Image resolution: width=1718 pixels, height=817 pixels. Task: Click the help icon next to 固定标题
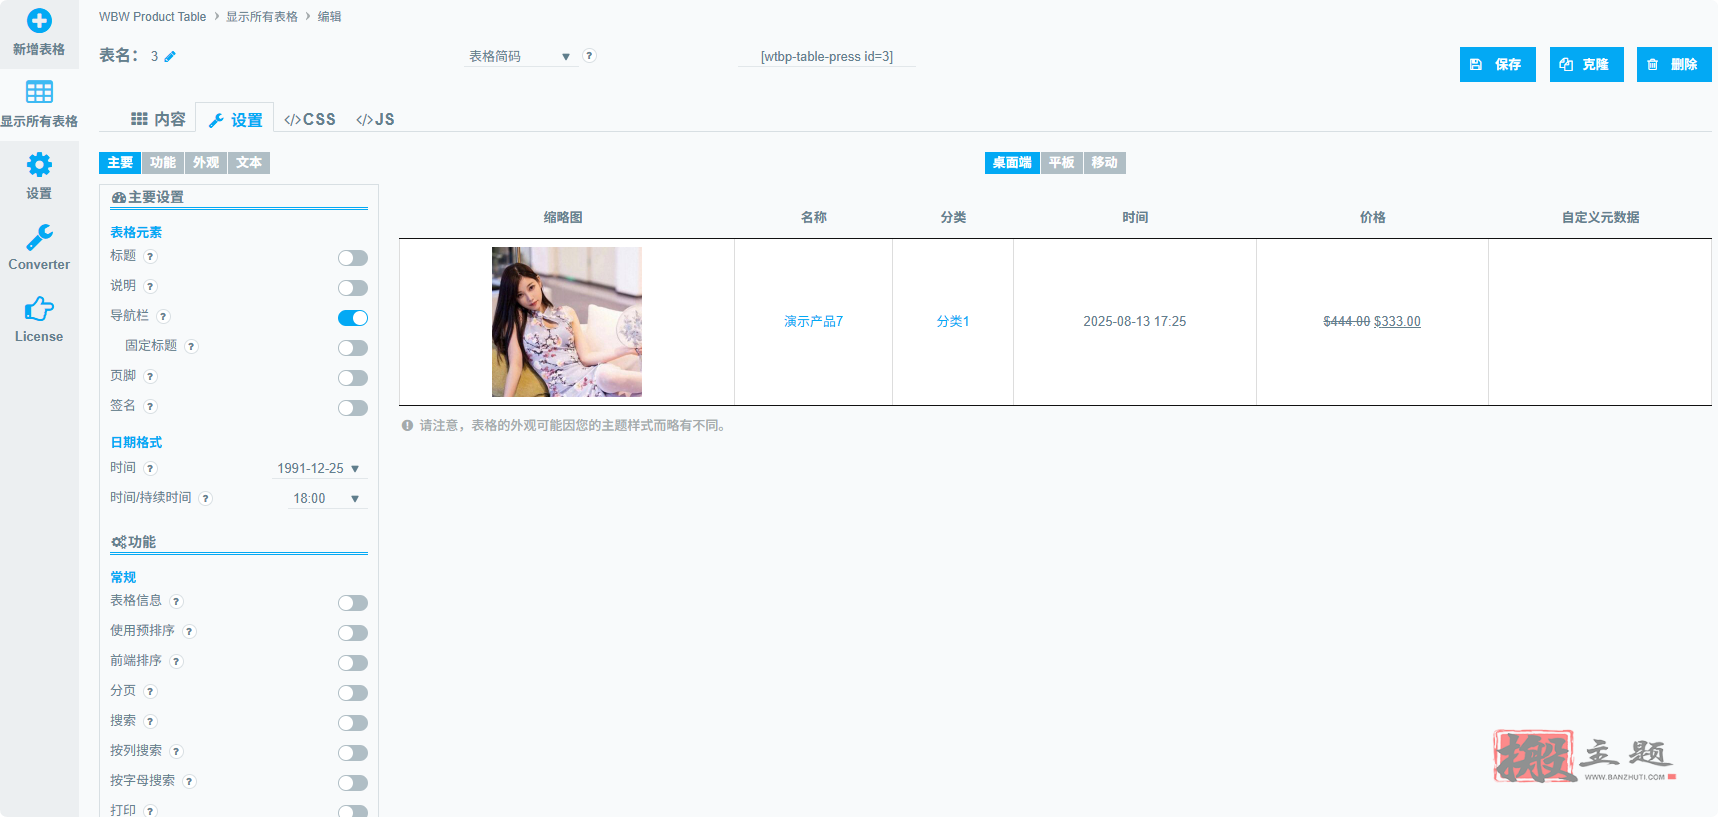(191, 347)
